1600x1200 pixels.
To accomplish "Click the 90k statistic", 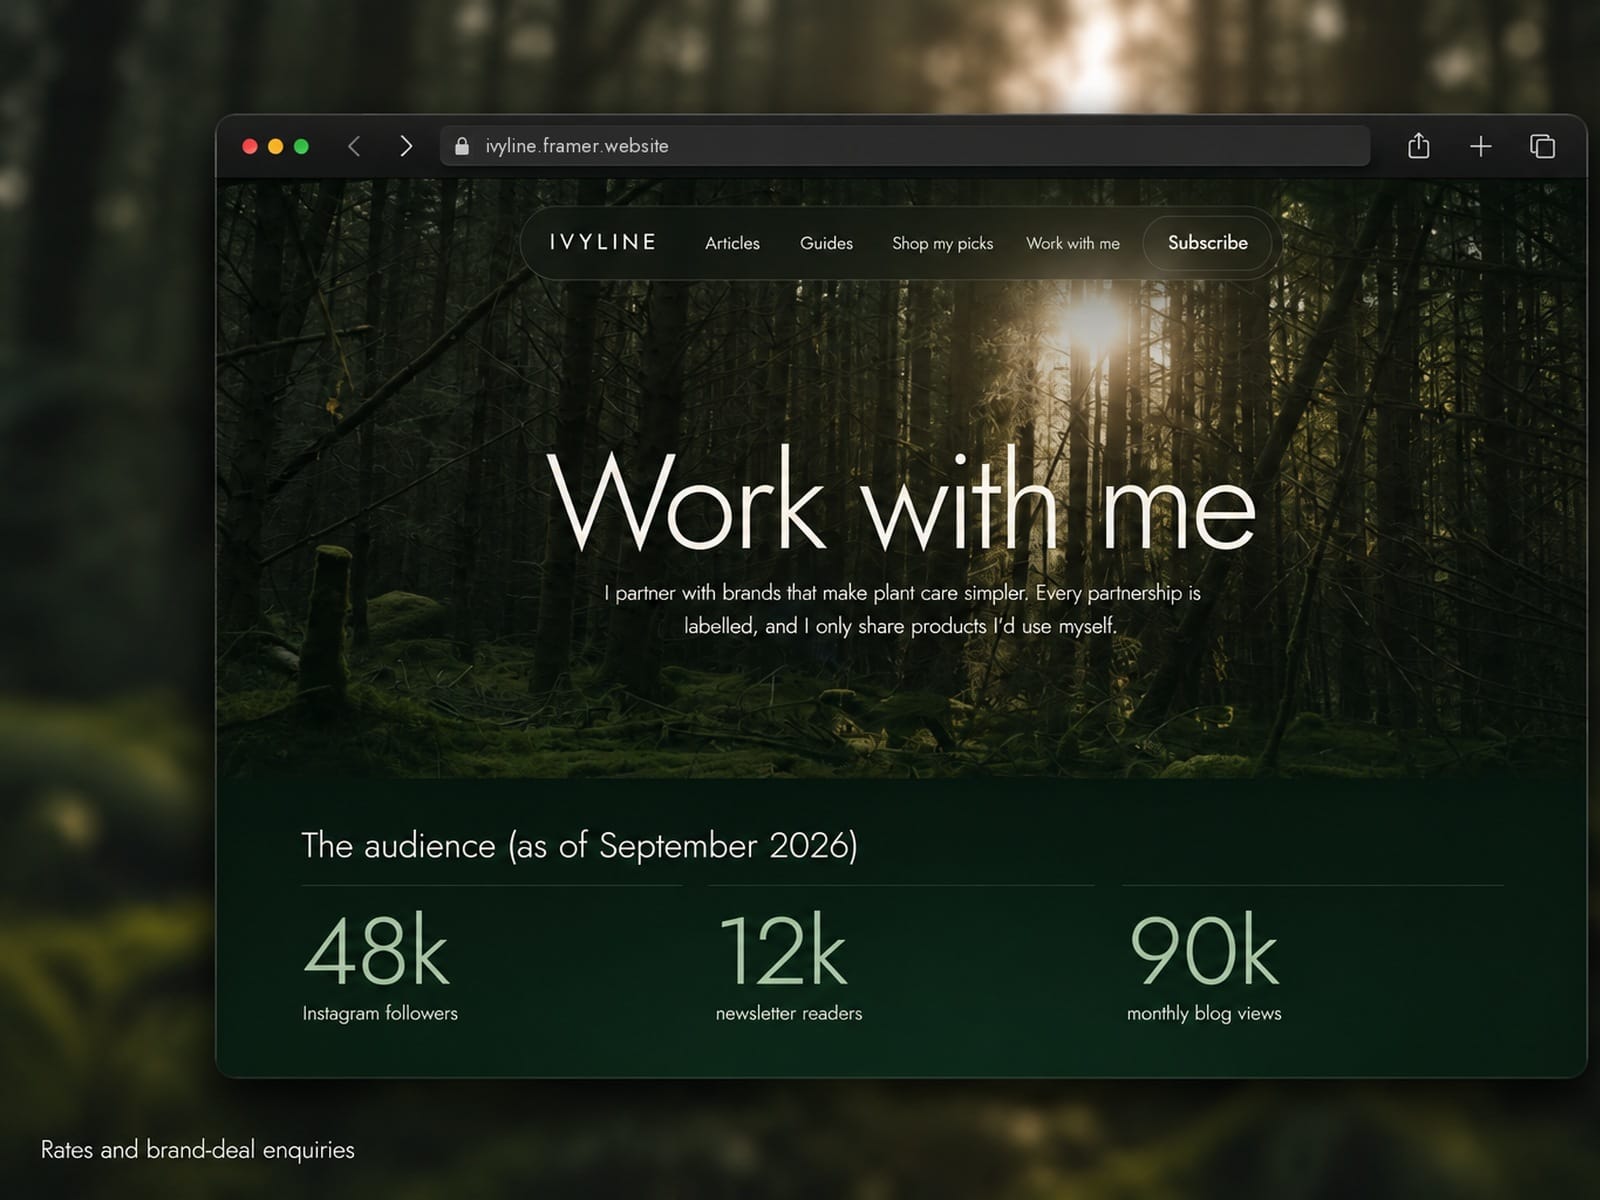I will [x=1204, y=950].
